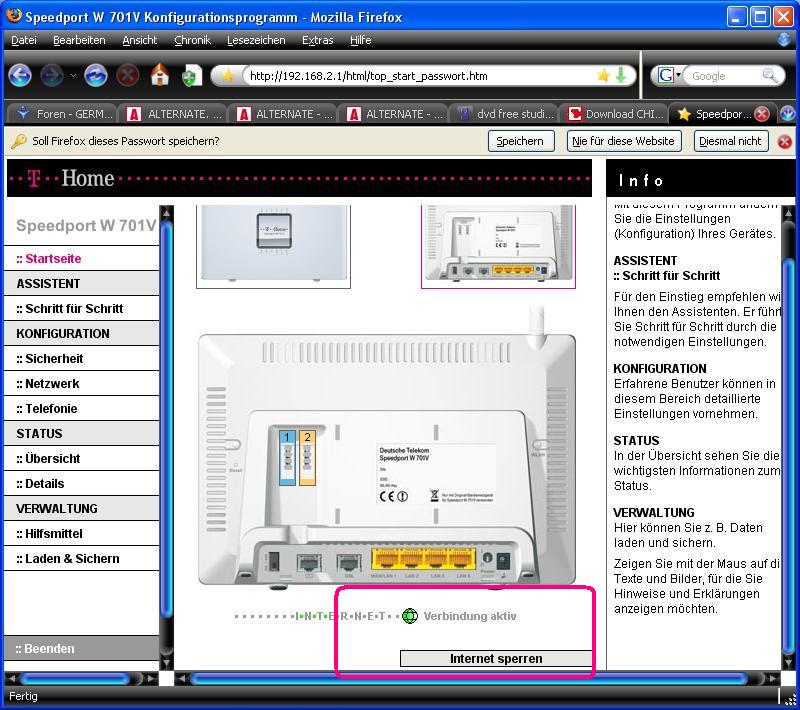The width and height of the screenshot is (800, 710).
Task: Click the Internet sperren button
Action: point(496,659)
